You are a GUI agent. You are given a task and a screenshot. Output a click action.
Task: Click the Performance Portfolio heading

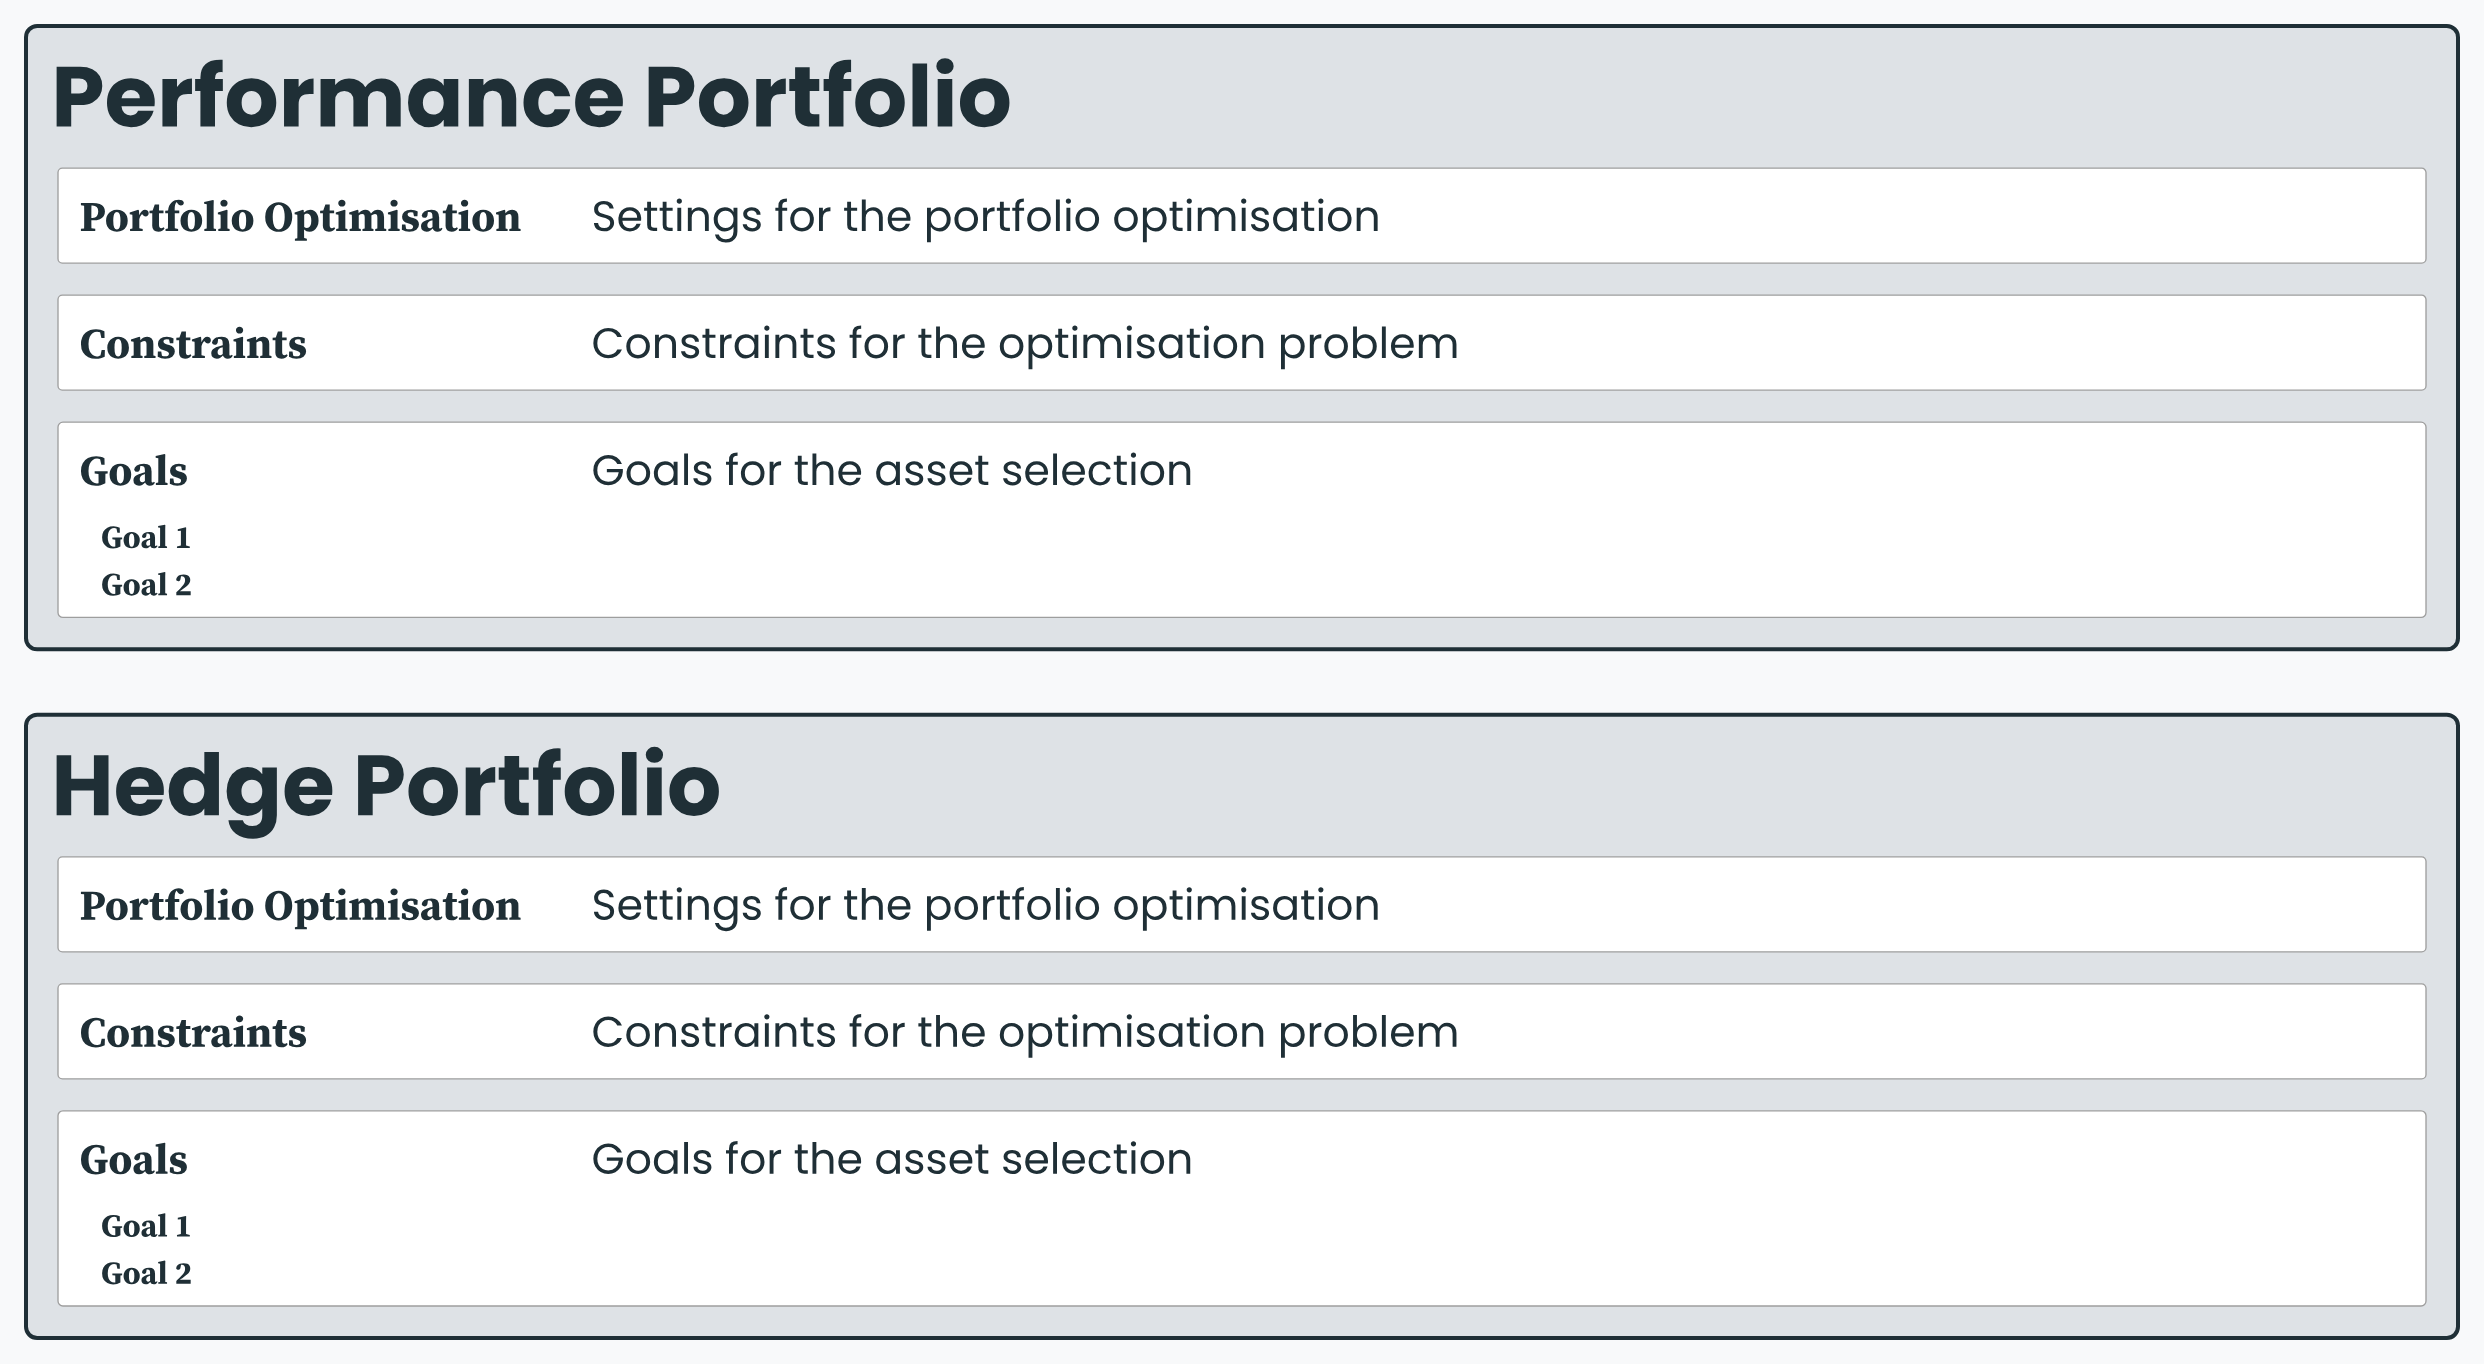pos(532,97)
